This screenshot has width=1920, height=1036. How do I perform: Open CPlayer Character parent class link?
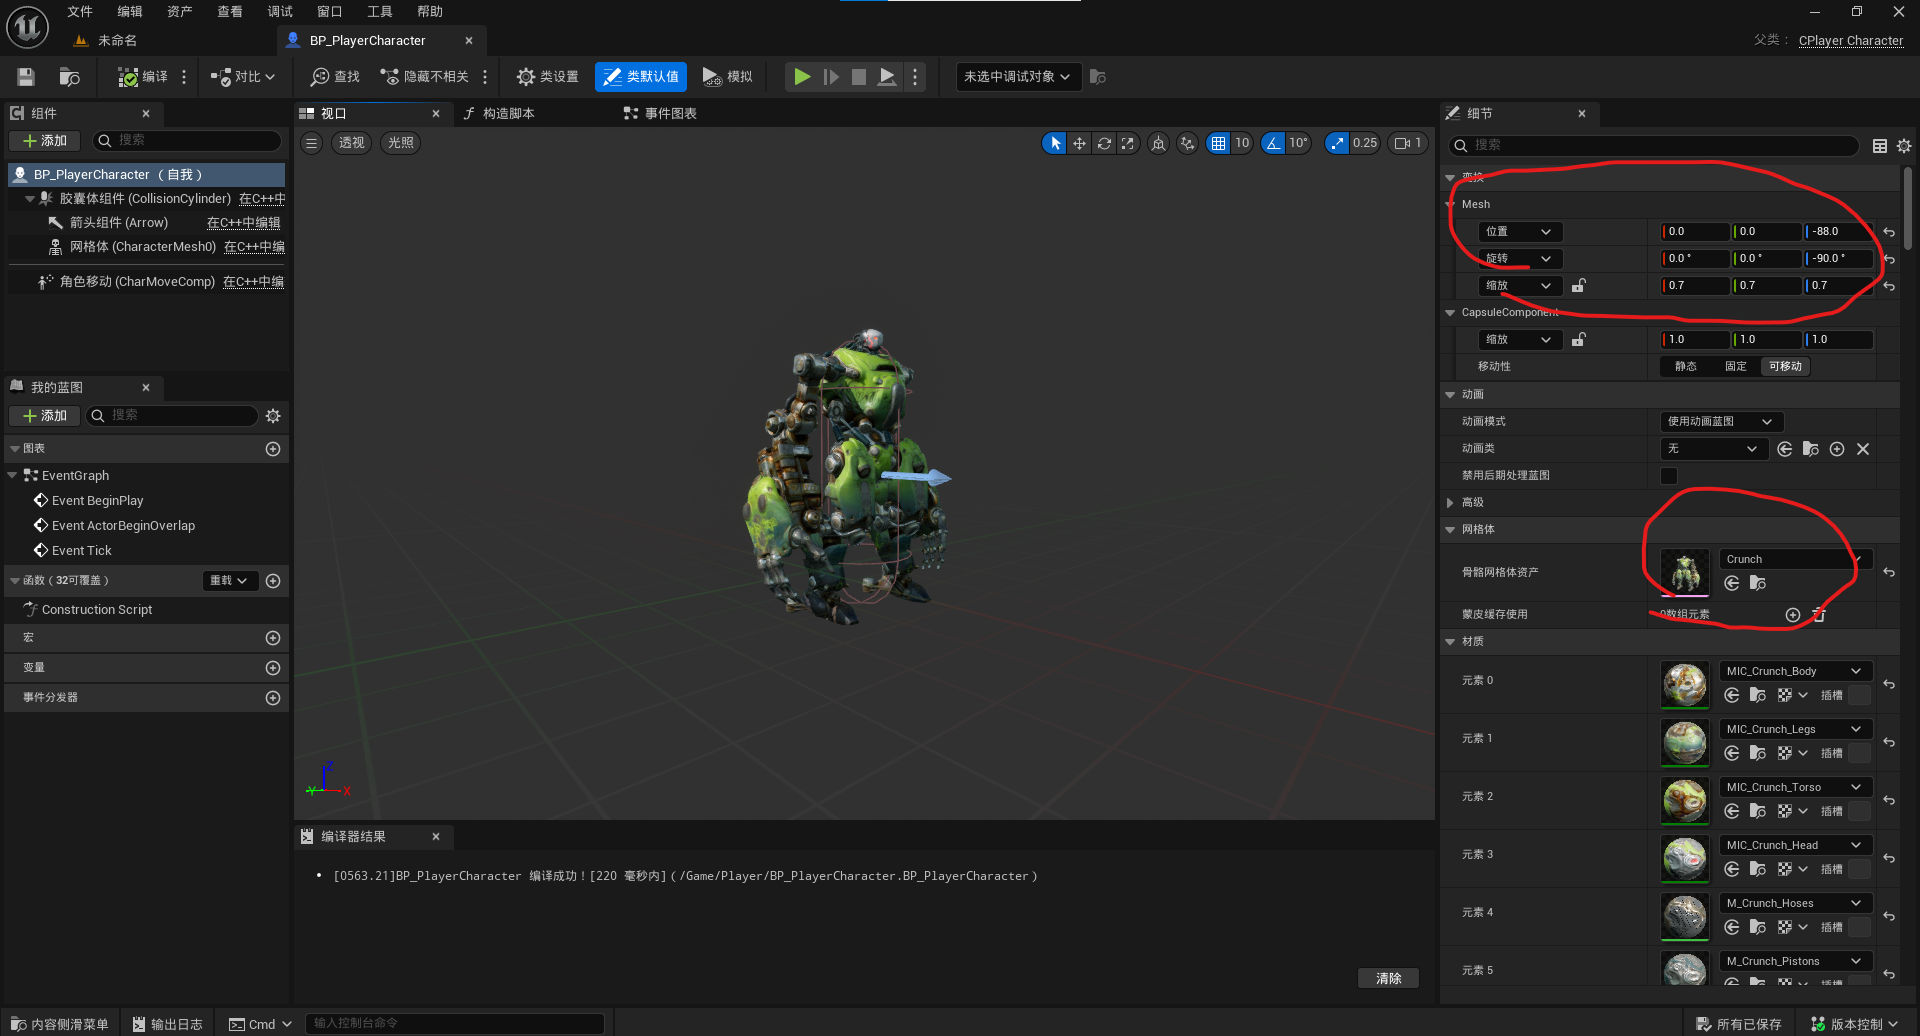tap(1851, 41)
